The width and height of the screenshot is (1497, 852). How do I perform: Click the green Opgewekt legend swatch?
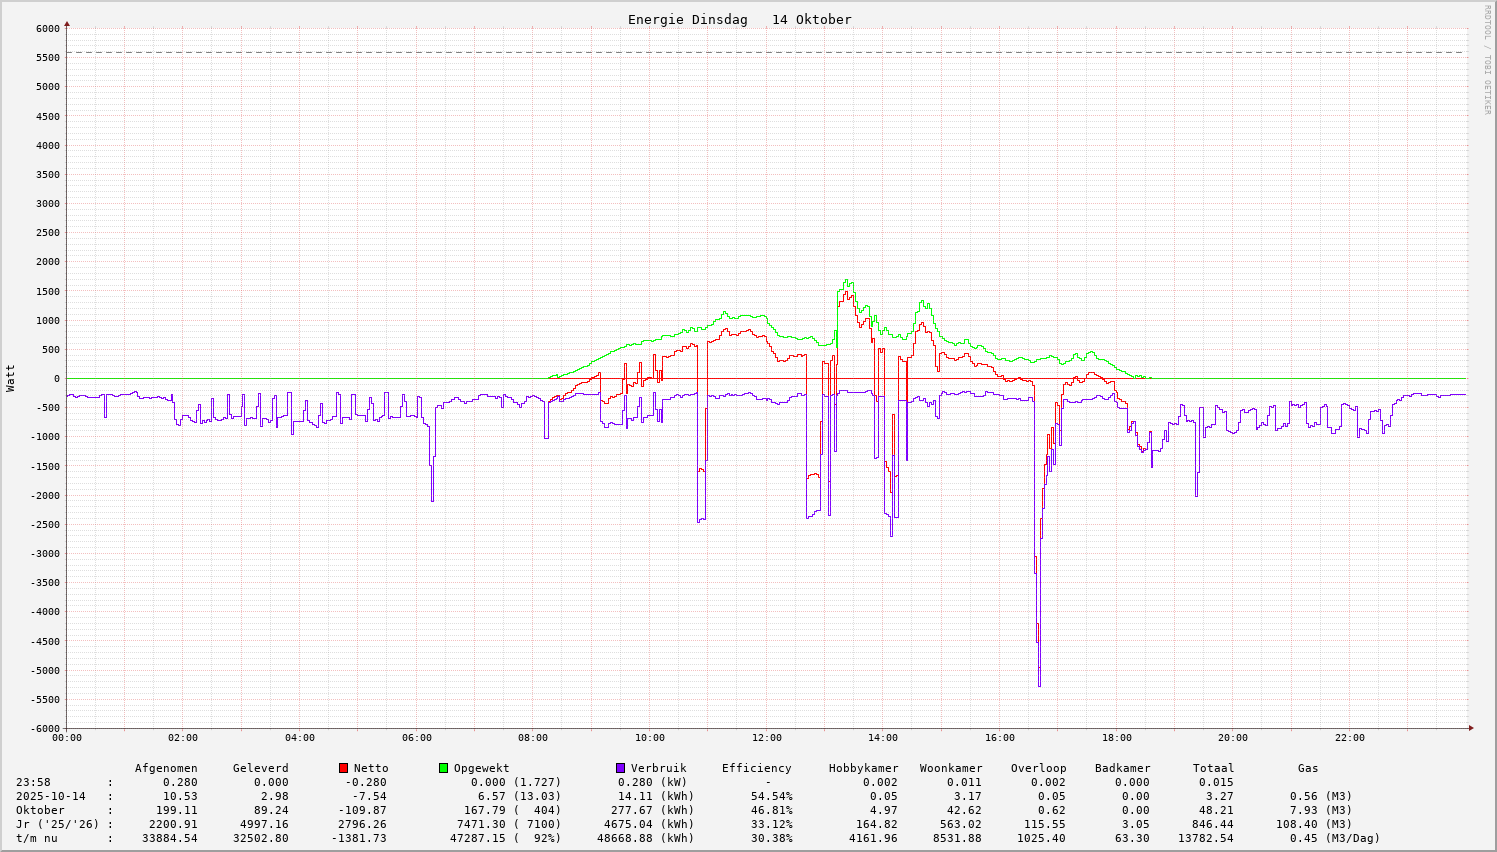tap(444, 768)
